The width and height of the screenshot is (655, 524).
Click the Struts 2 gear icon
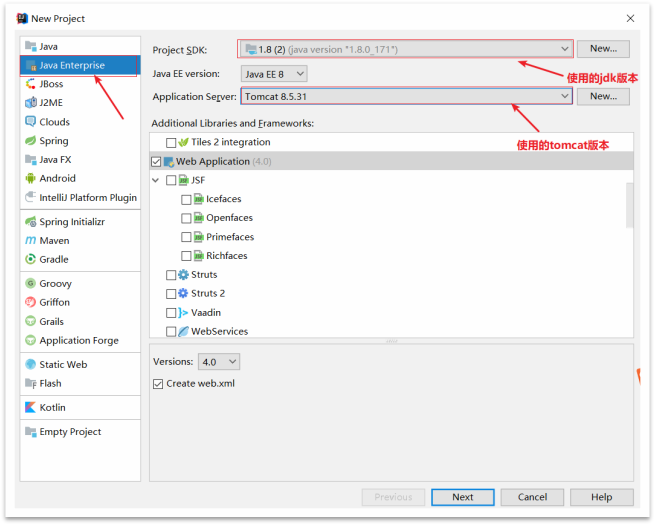[x=183, y=293]
